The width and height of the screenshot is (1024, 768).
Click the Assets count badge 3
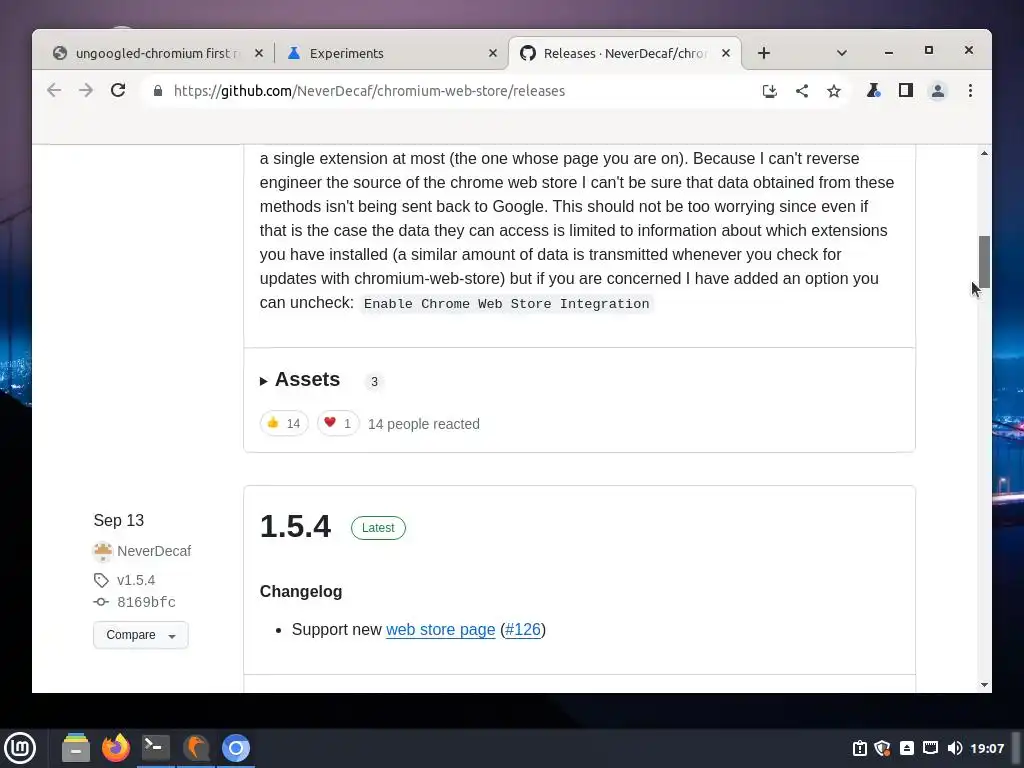tap(374, 381)
